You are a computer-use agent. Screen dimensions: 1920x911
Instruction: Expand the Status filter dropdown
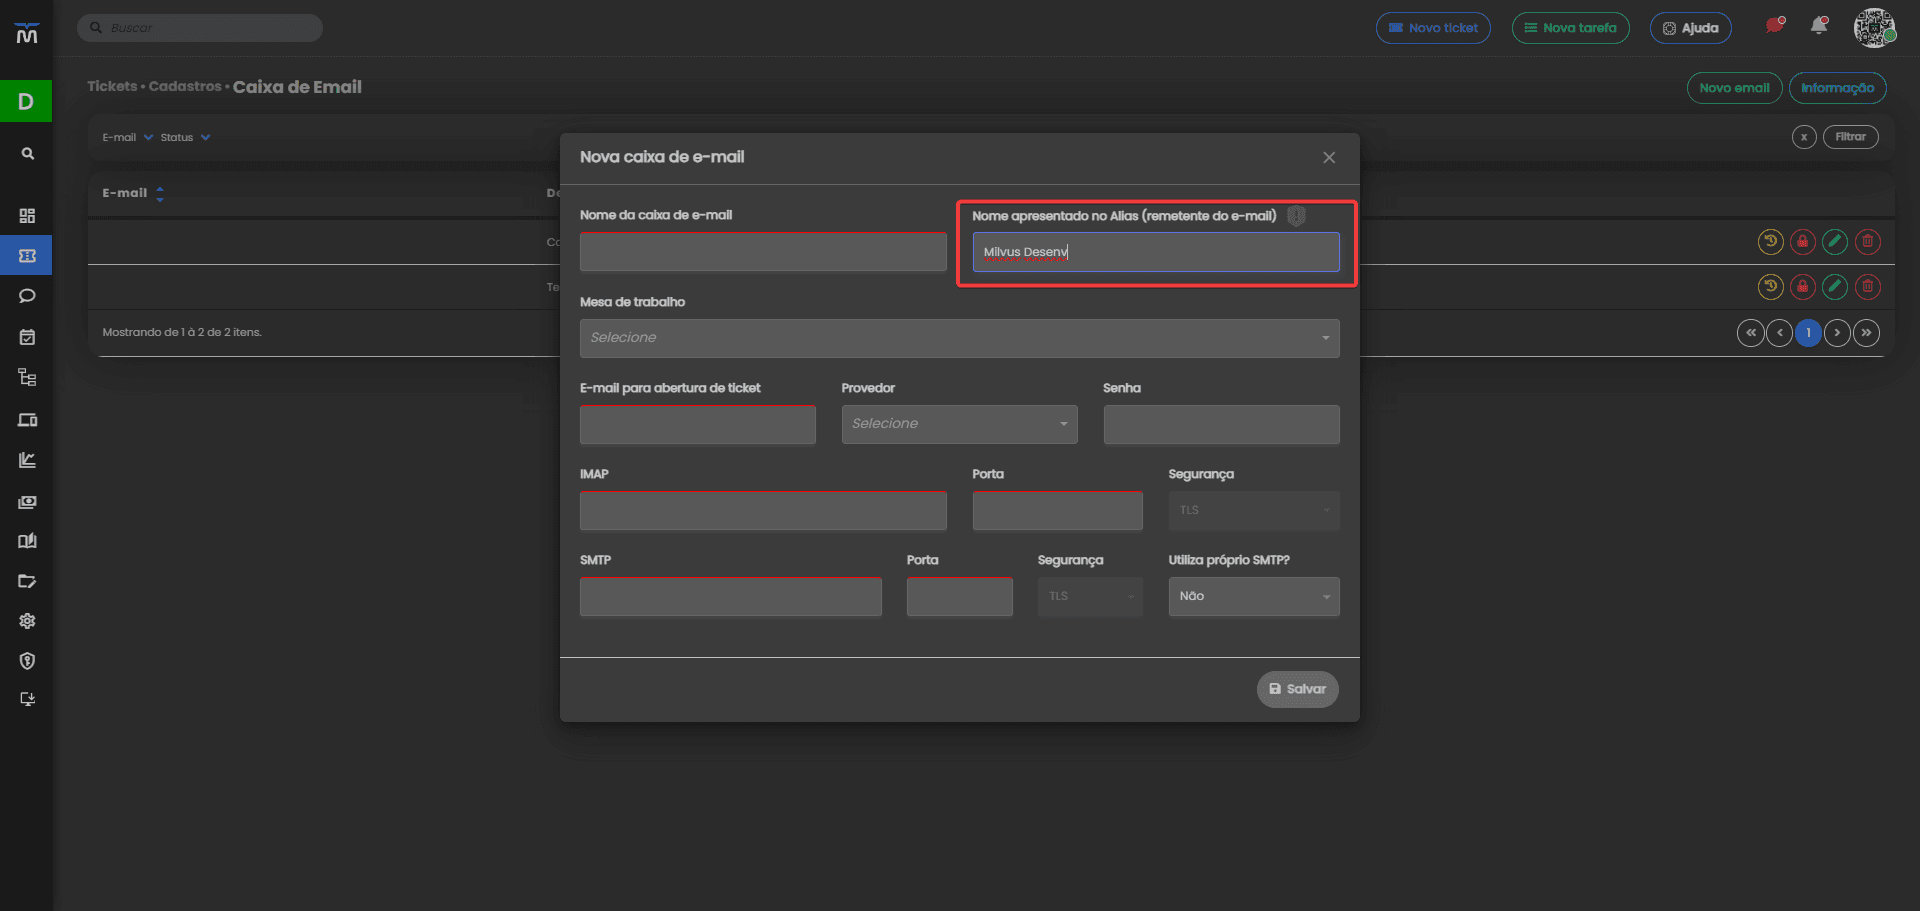(x=186, y=138)
